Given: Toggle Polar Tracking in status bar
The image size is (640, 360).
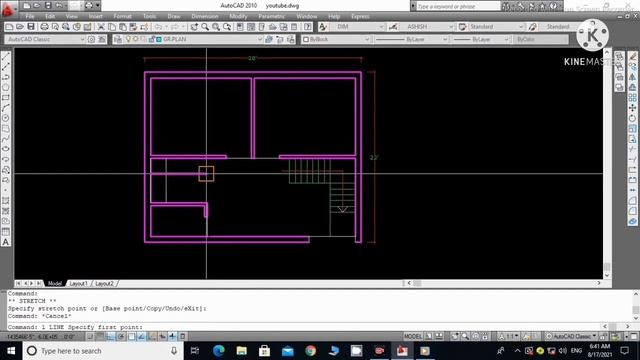Looking at the screenshot, I should (121, 336).
